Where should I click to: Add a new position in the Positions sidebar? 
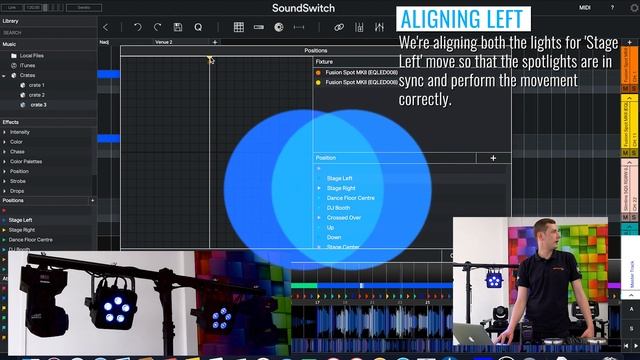pyautogui.click(x=92, y=200)
